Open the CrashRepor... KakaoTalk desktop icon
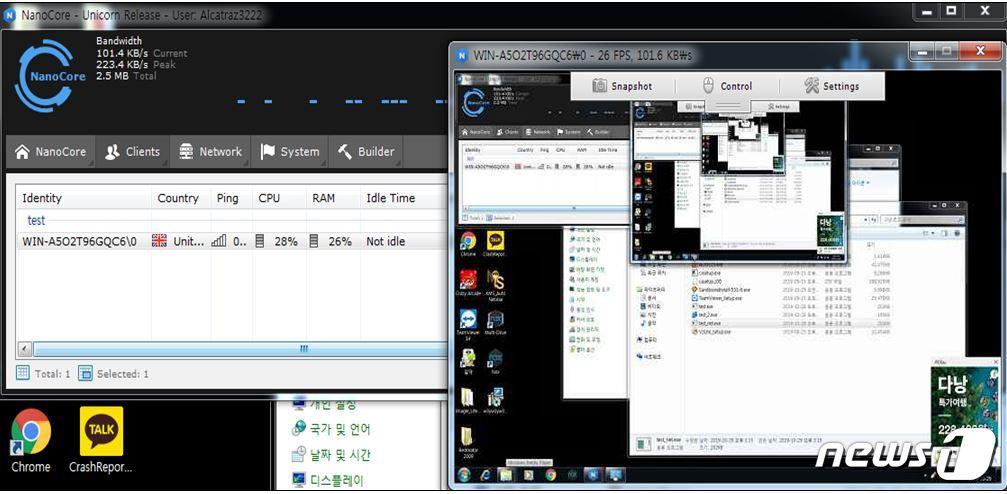1007x494 pixels. (x=101, y=439)
